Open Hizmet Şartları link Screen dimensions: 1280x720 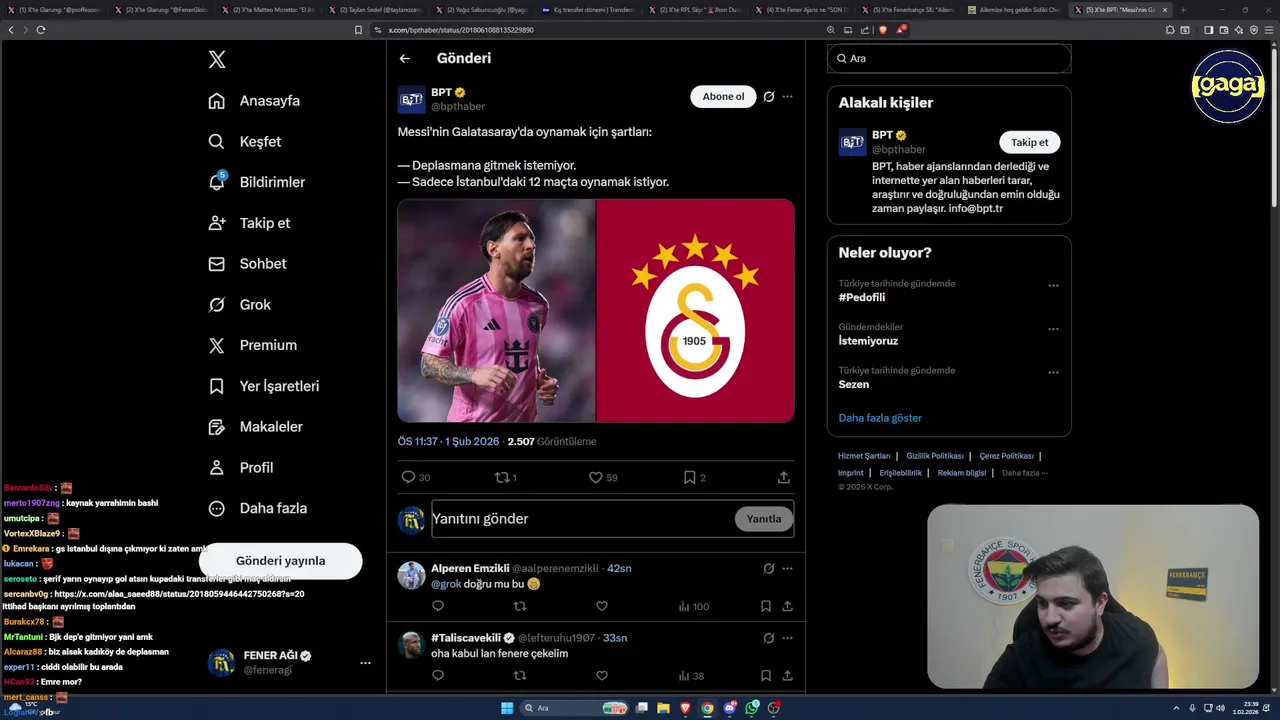[864, 456]
